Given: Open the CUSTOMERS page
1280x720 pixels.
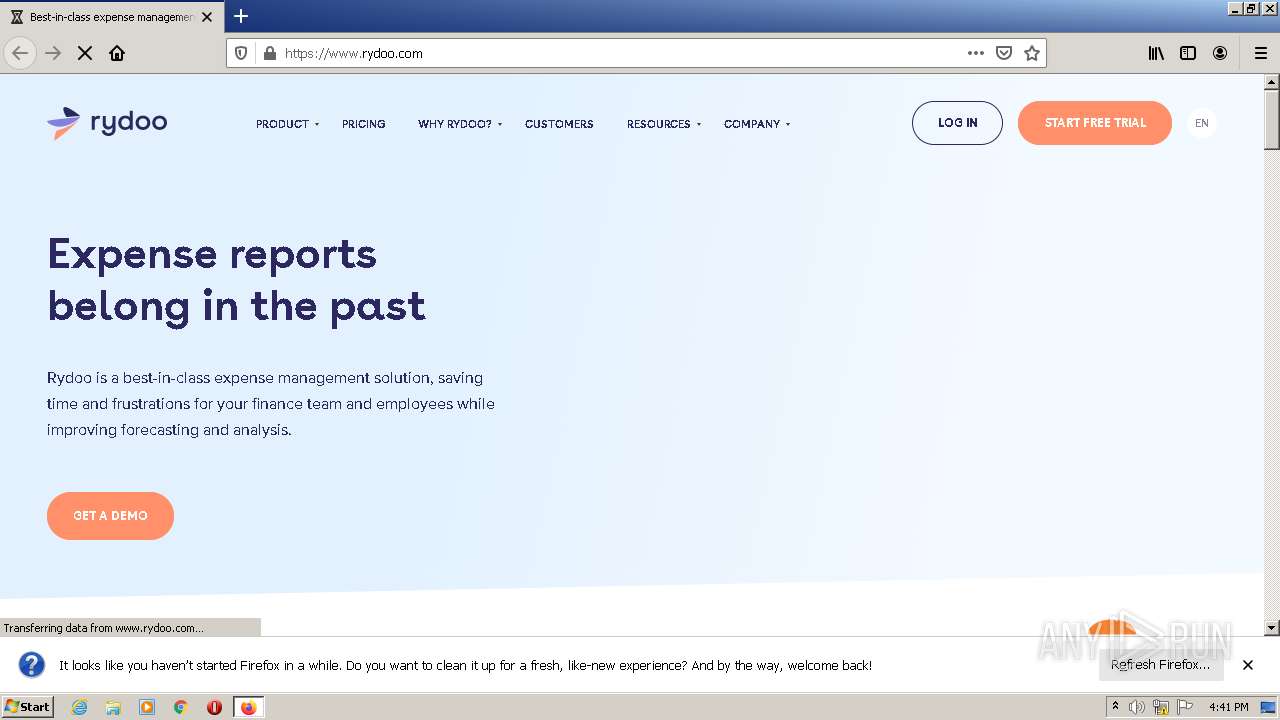Looking at the screenshot, I should tap(559, 124).
